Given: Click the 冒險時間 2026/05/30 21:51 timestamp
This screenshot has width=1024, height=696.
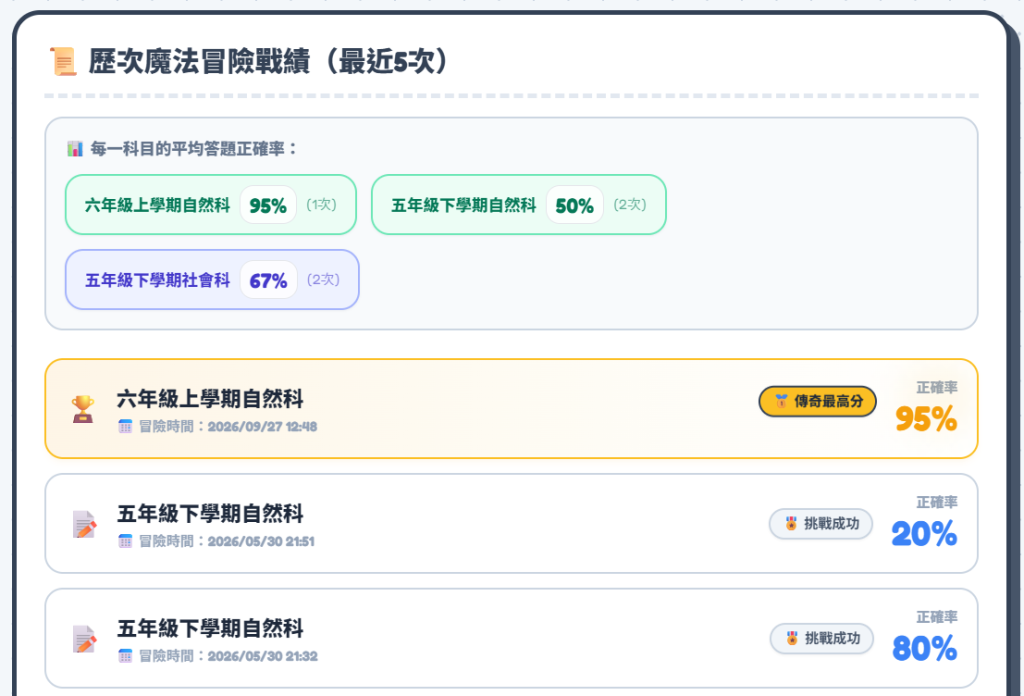Looking at the screenshot, I should (227, 542).
